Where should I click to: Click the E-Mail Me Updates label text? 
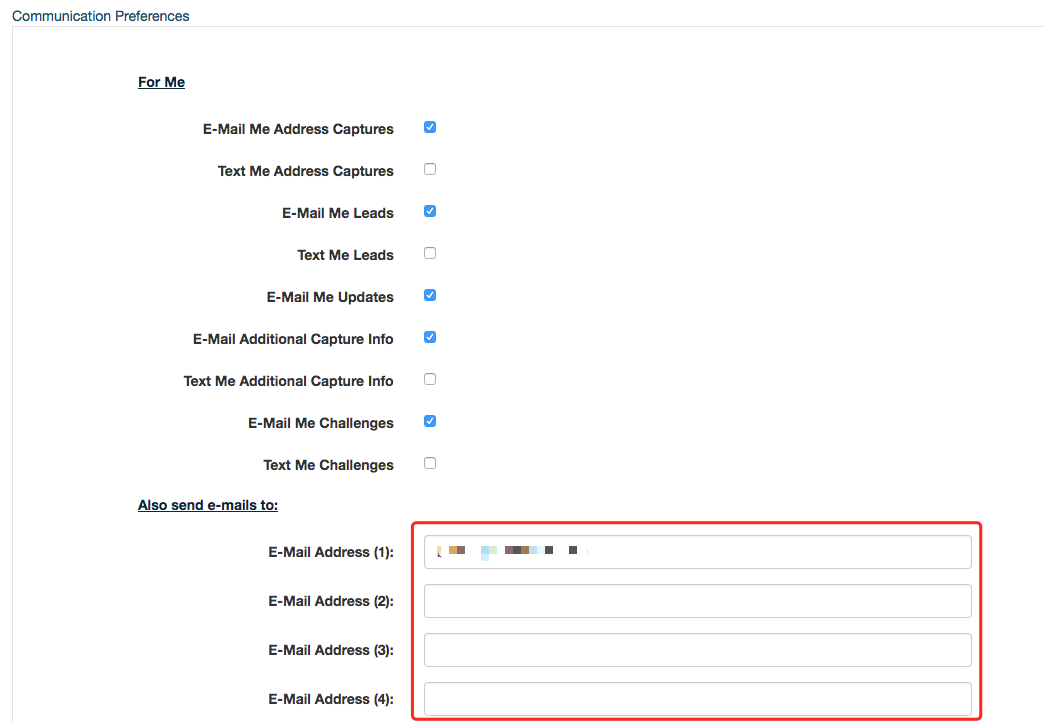[x=330, y=297]
